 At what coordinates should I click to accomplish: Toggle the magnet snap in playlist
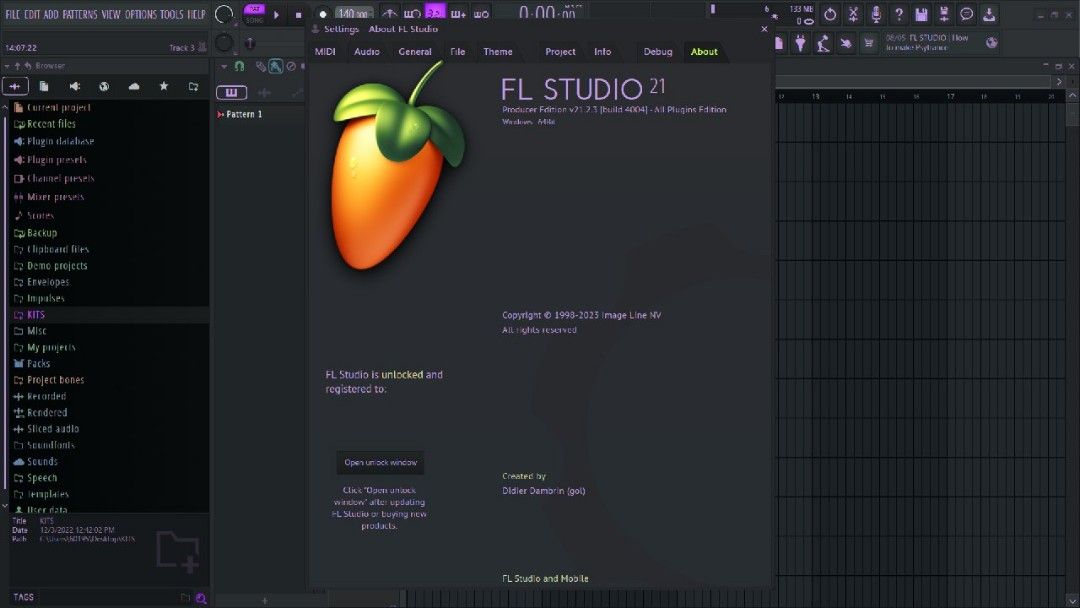point(239,67)
